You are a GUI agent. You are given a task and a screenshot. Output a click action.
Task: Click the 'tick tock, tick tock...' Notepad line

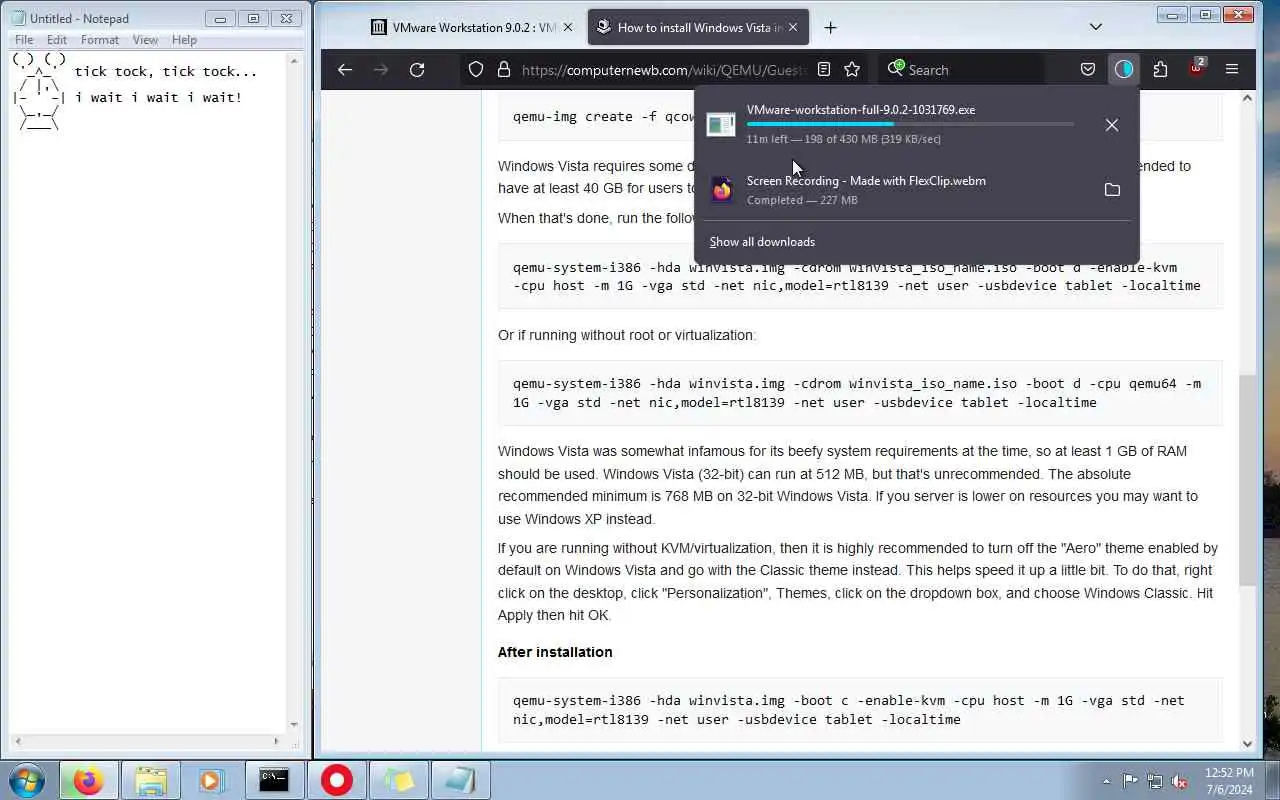click(166, 71)
